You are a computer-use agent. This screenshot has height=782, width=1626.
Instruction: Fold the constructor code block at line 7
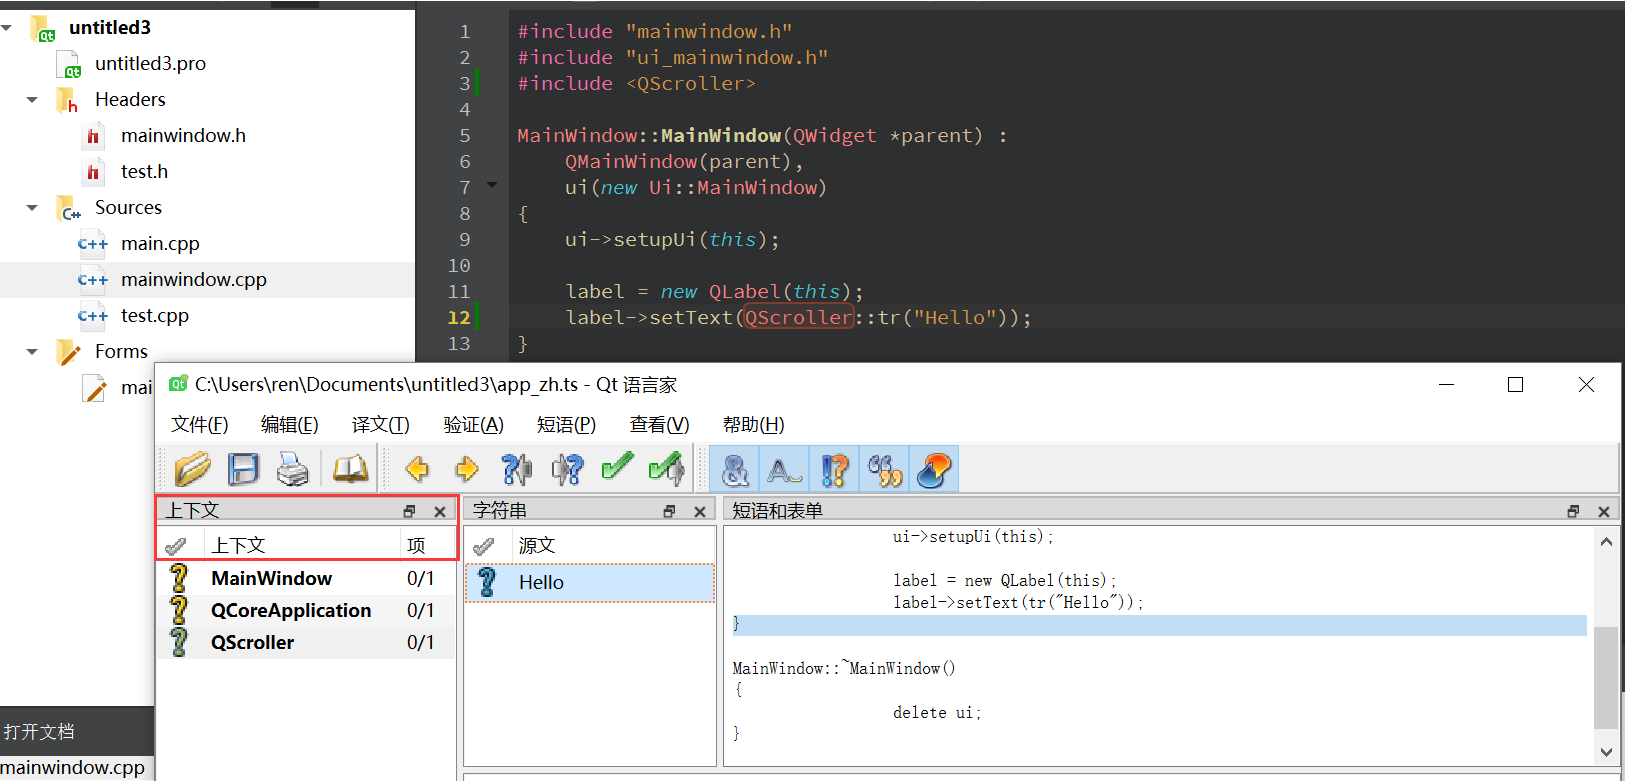pos(491,185)
